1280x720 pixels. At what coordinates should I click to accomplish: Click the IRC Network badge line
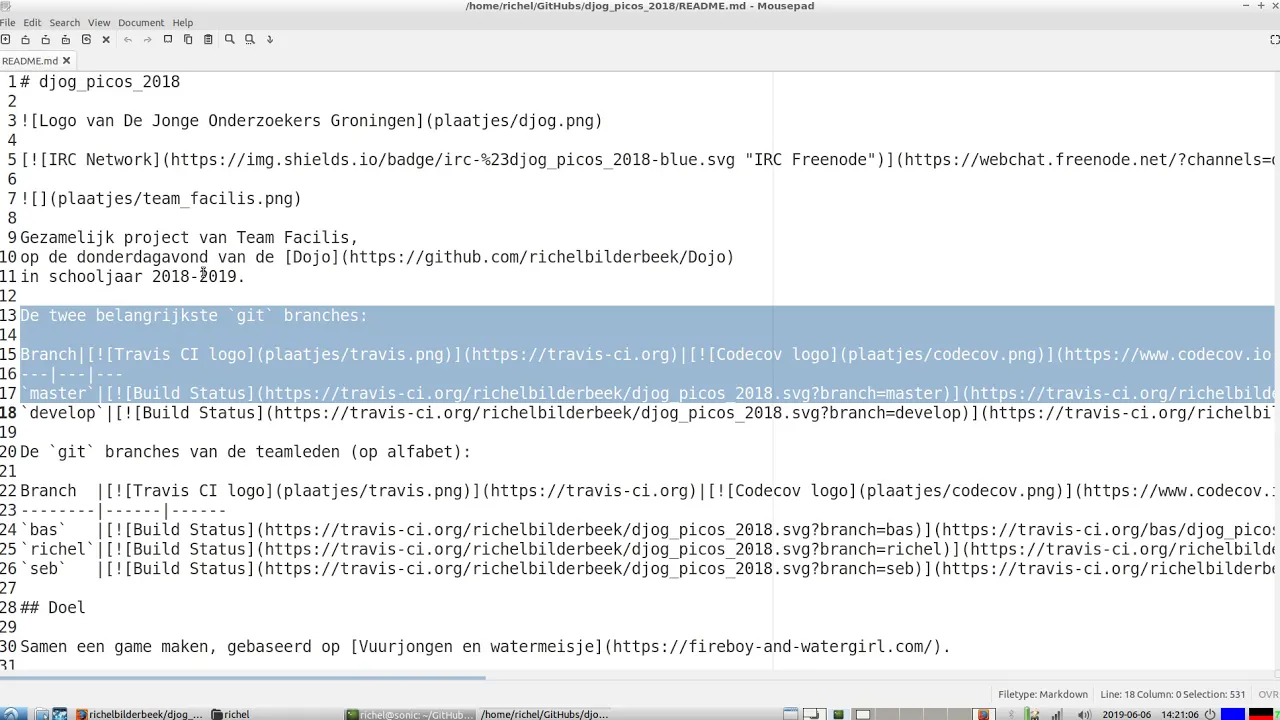(647, 160)
